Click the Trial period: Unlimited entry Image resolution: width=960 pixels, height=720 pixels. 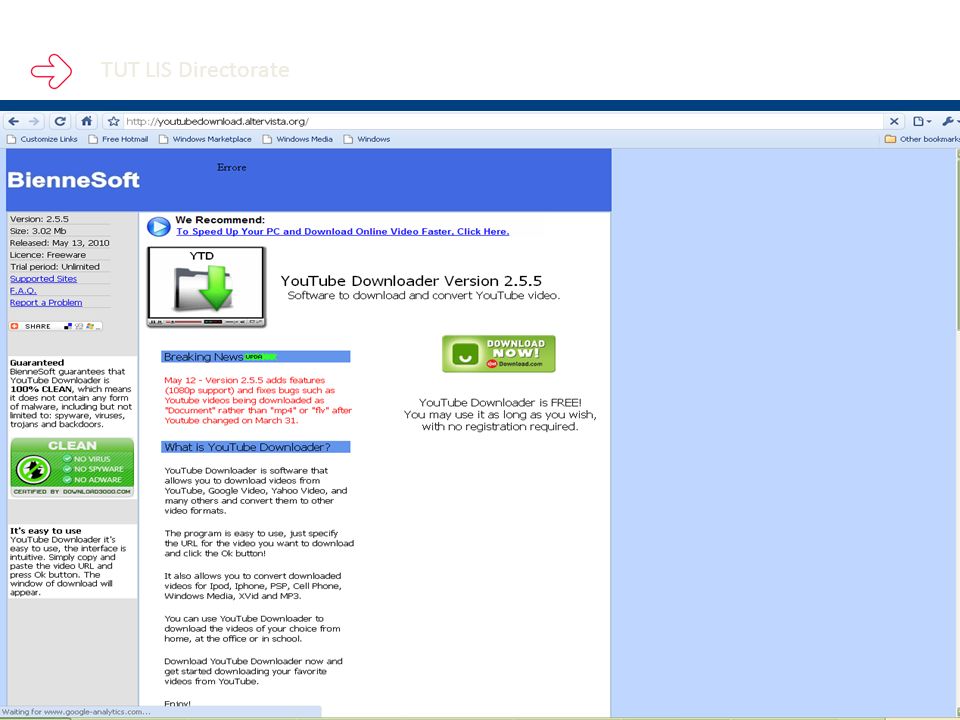54,266
